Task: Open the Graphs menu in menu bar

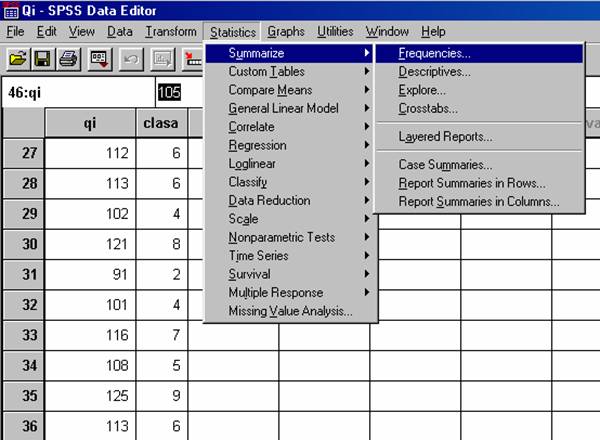Action: click(x=286, y=32)
